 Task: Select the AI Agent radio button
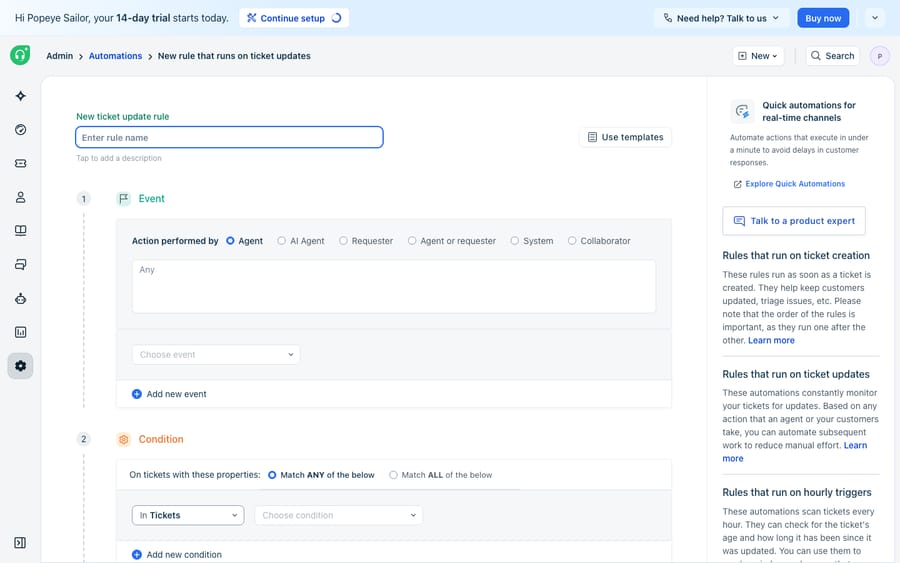point(281,241)
